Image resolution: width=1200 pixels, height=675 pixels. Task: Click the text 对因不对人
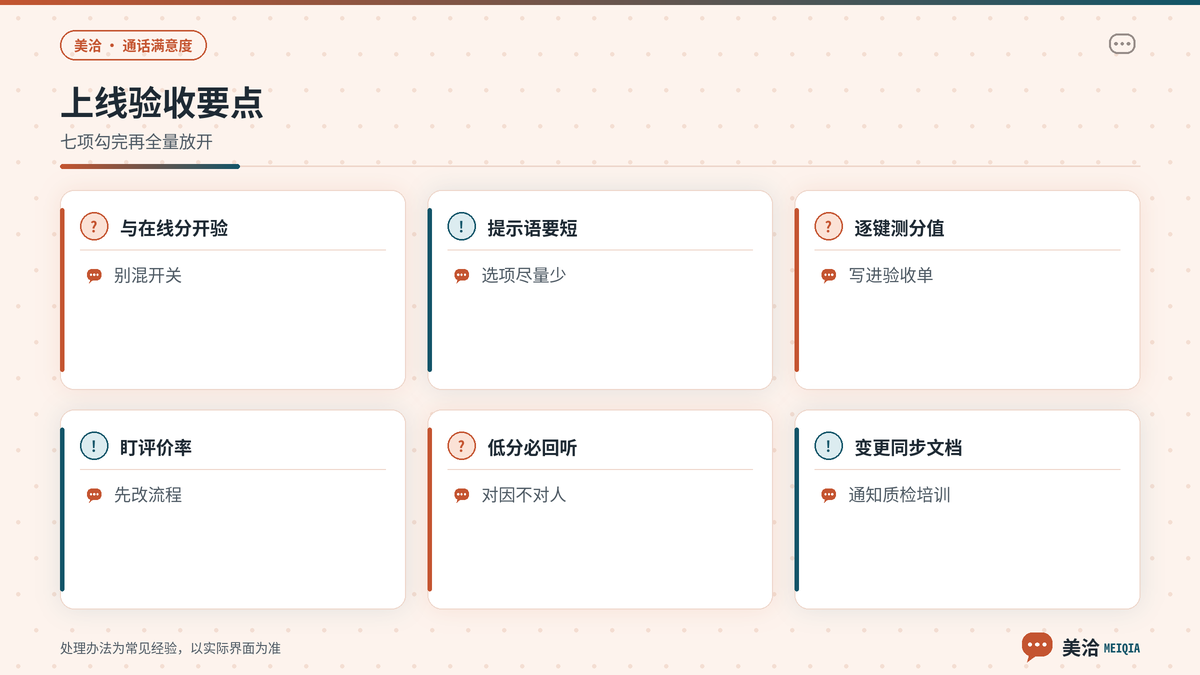coord(524,495)
